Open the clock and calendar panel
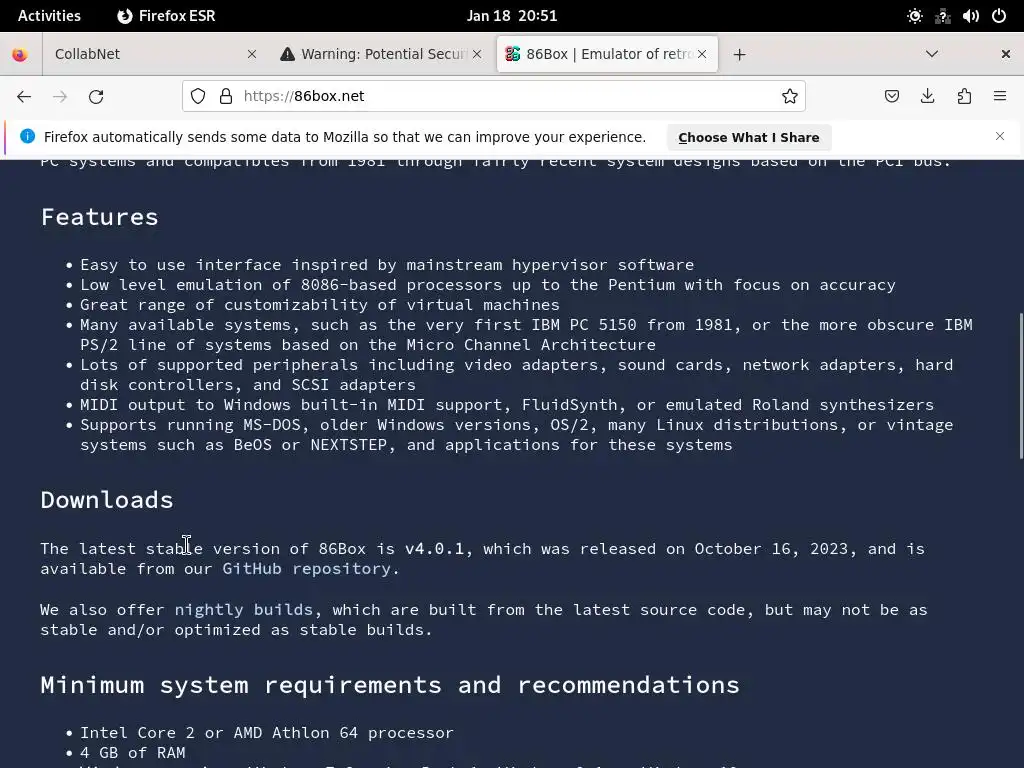Image resolution: width=1024 pixels, height=768 pixels. tap(511, 16)
